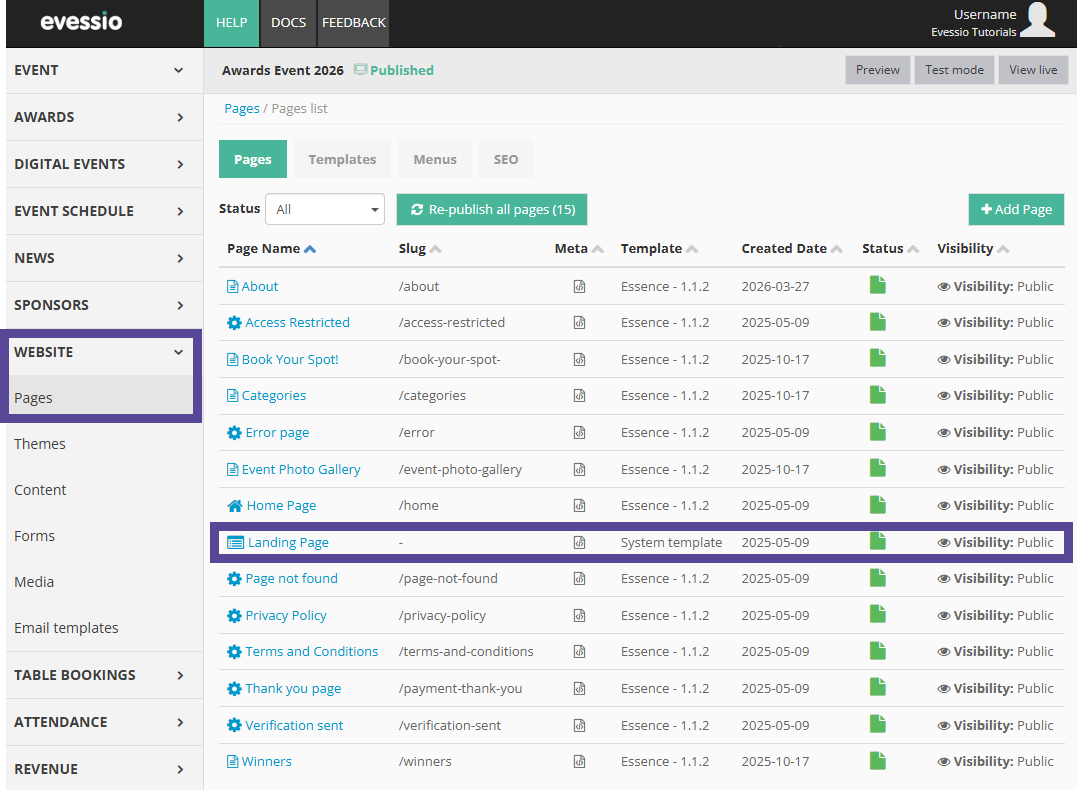Click the meta icon in the Winners row
Screen dimensions: 1077x790
[x=579, y=762]
